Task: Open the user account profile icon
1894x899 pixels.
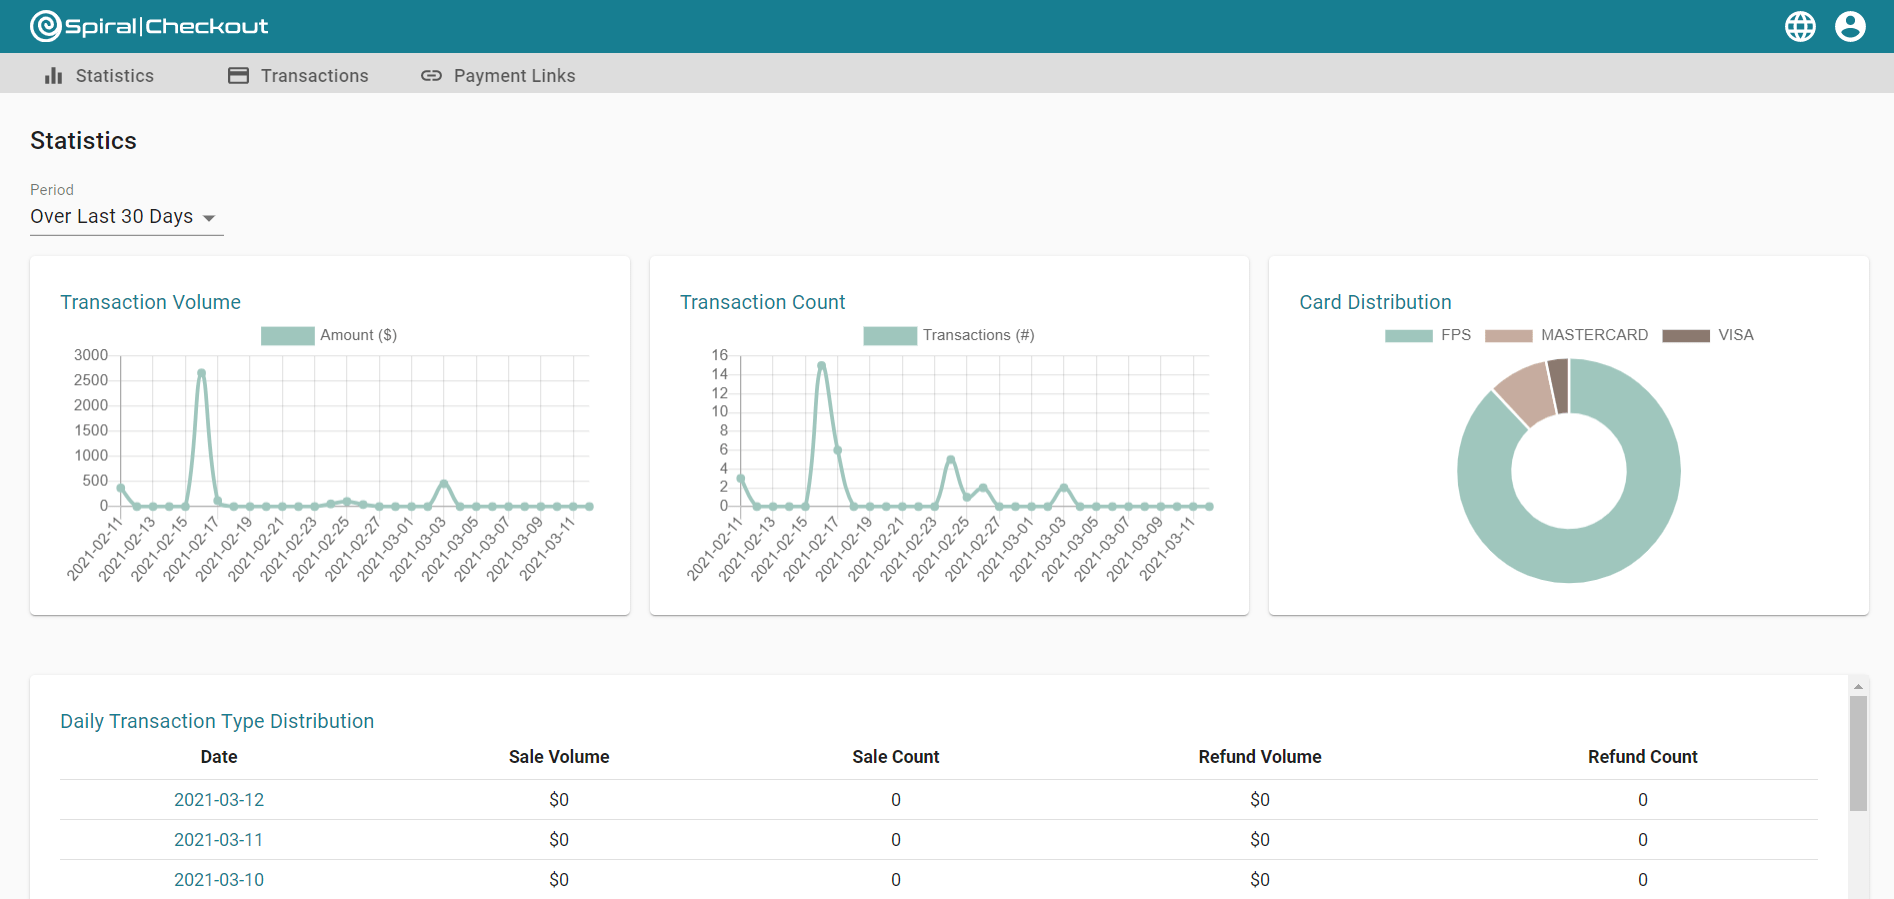Action: point(1850,26)
